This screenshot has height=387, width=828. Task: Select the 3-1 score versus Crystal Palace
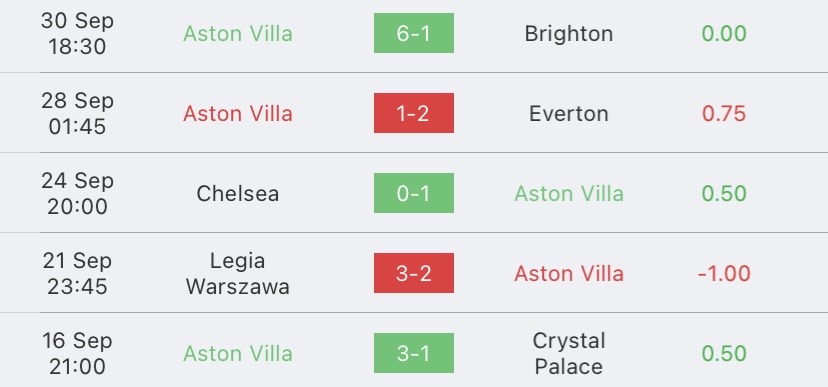tap(413, 353)
